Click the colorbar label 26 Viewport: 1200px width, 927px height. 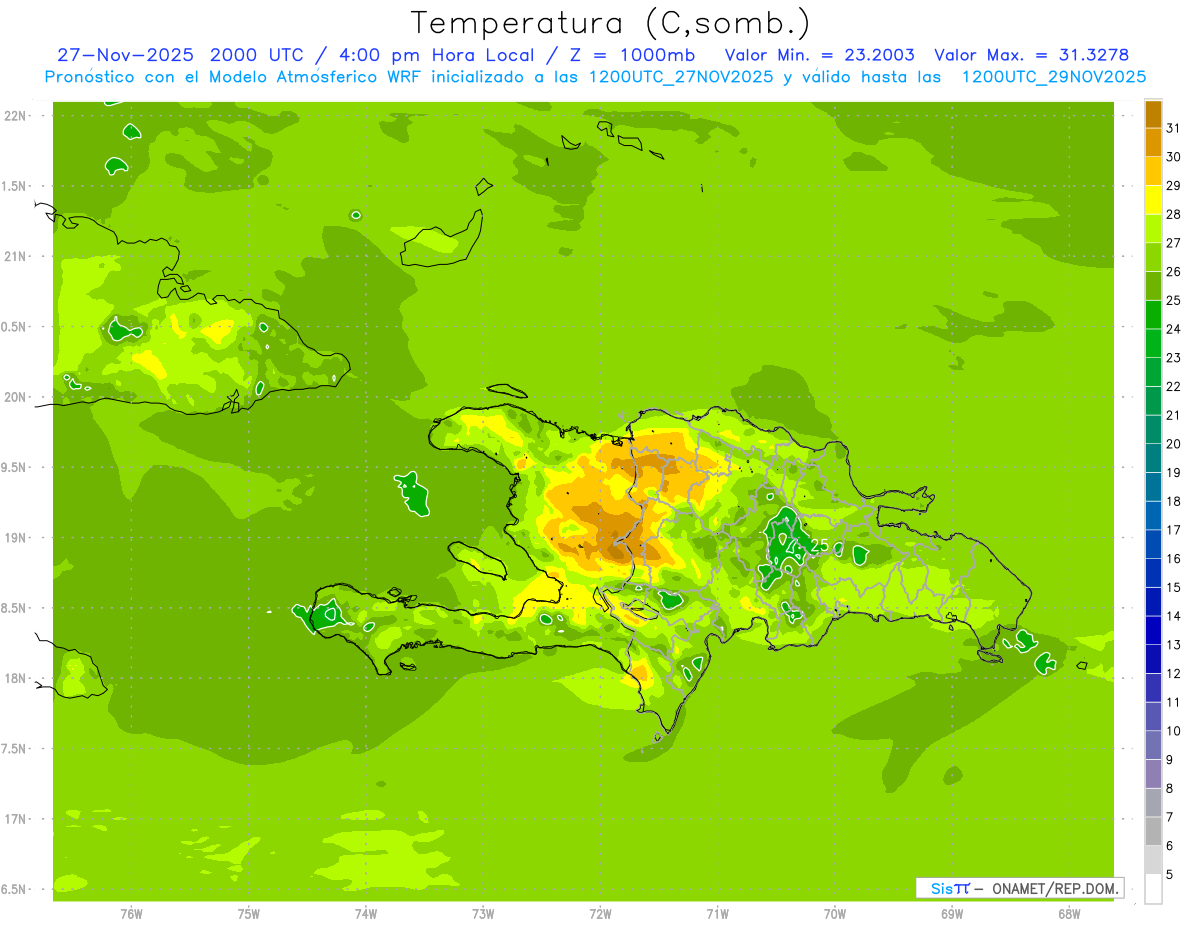pyautogui.click(x=1173, y=272)
